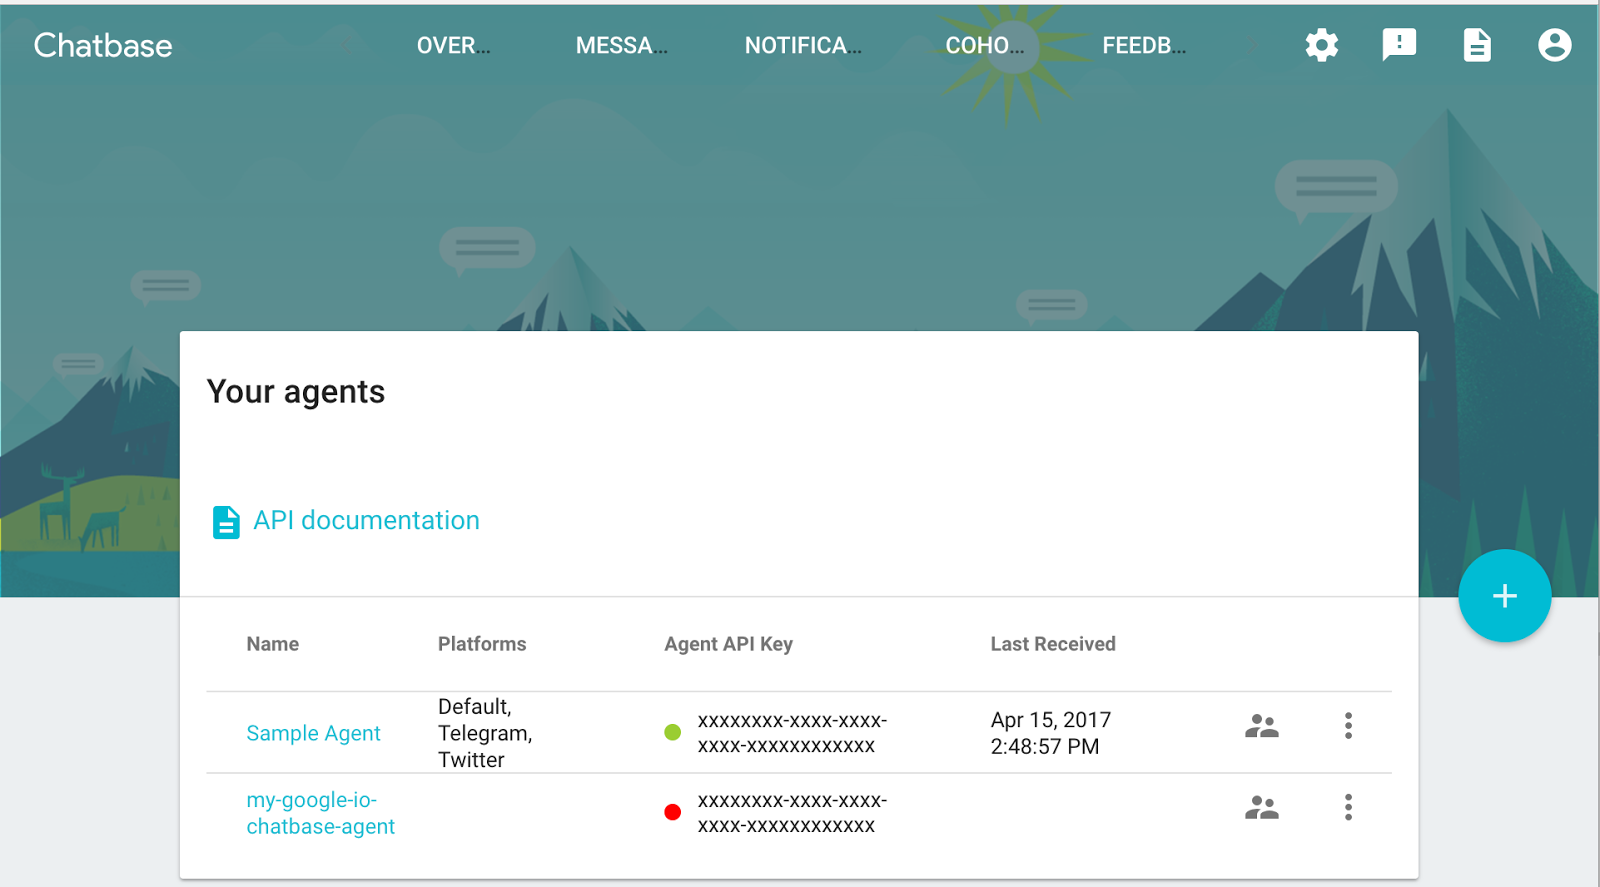
Task: Open the settings gear icon
Action: (1321, 45)
